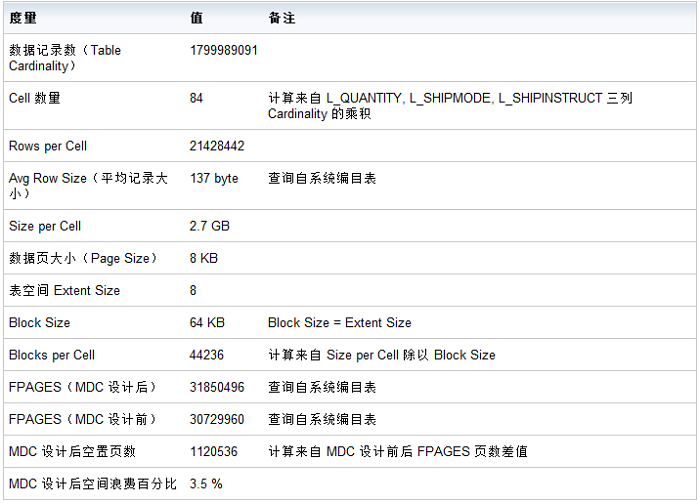Select value 21428442
Viewport: 700px width, 504px height.
(x=217, y=146)
